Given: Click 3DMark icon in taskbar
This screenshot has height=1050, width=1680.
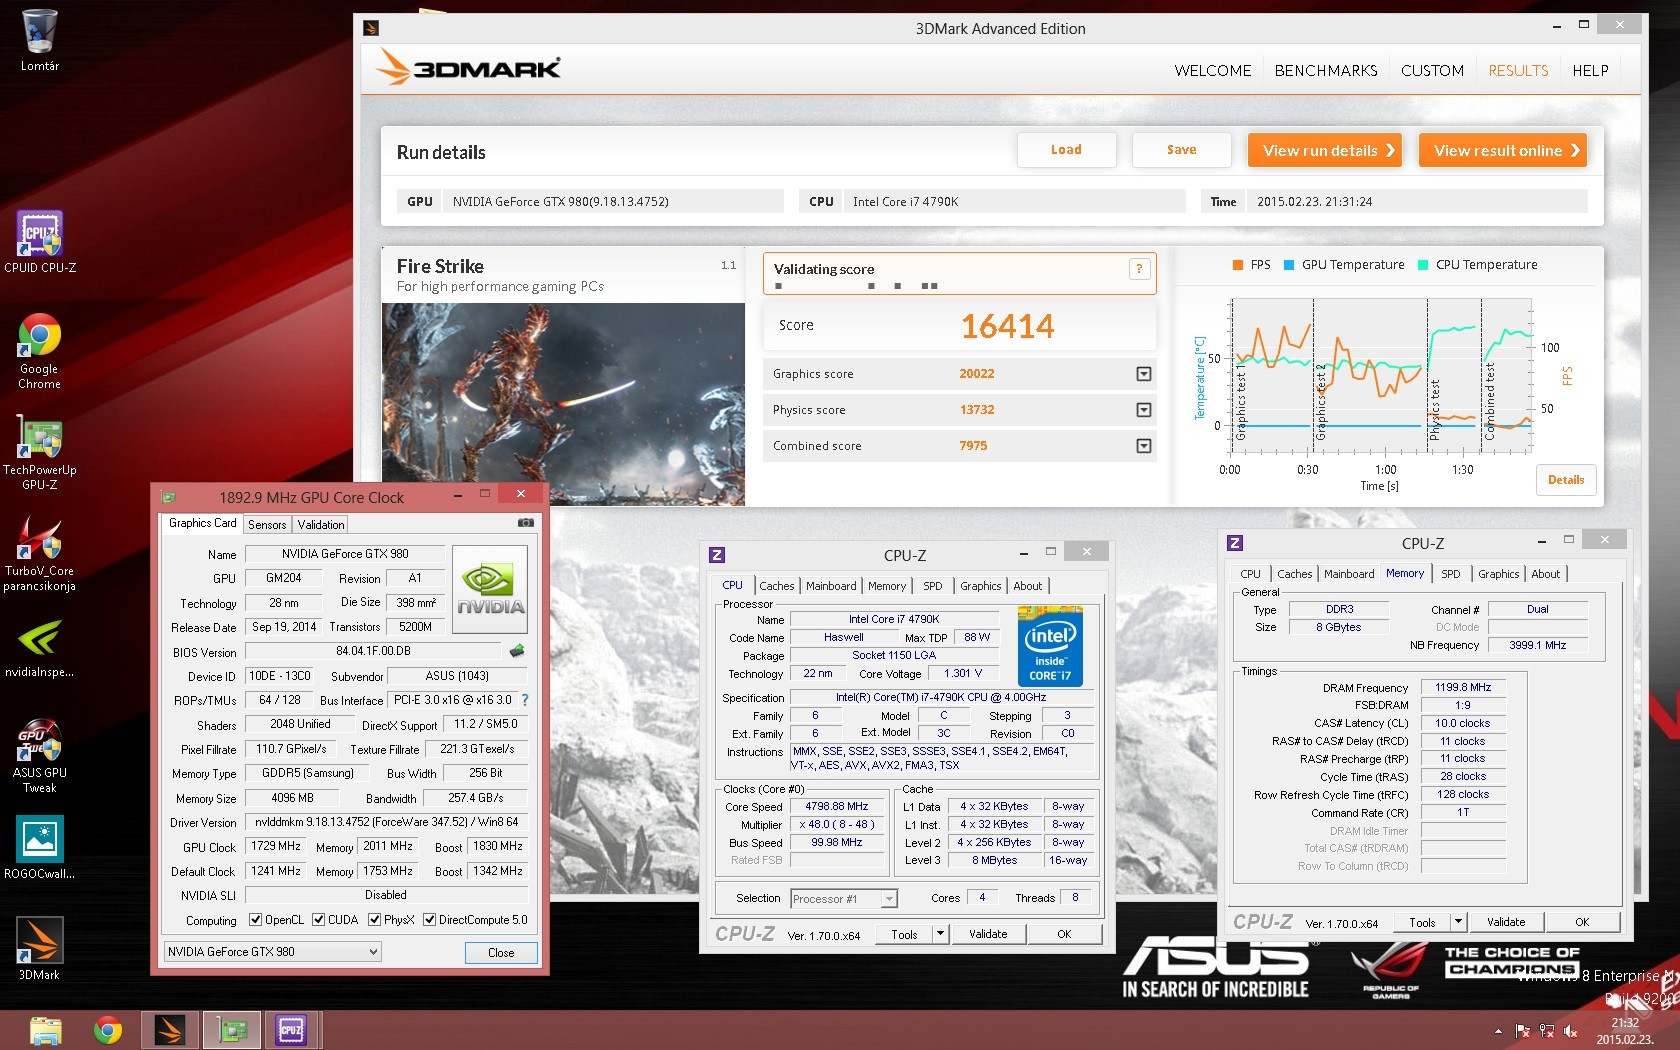Looking at the screenshot, I should [170, 1030].
